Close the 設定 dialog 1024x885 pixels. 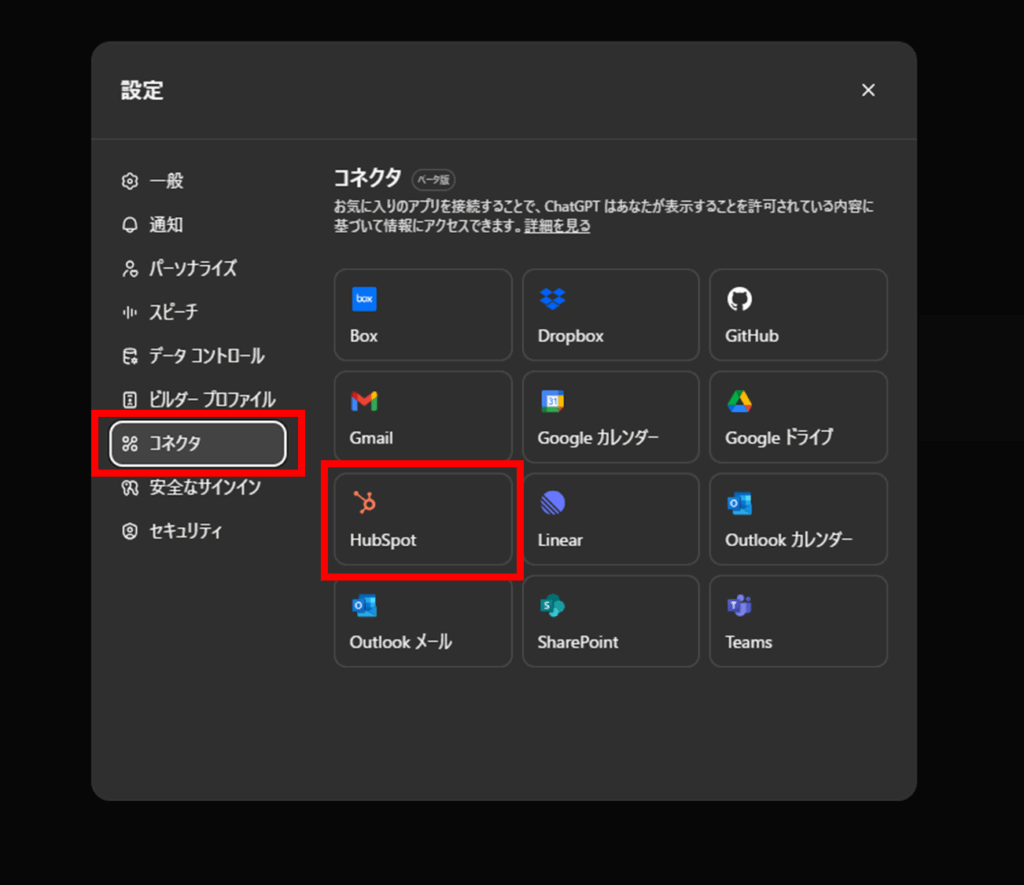click(x=868, y=90)
